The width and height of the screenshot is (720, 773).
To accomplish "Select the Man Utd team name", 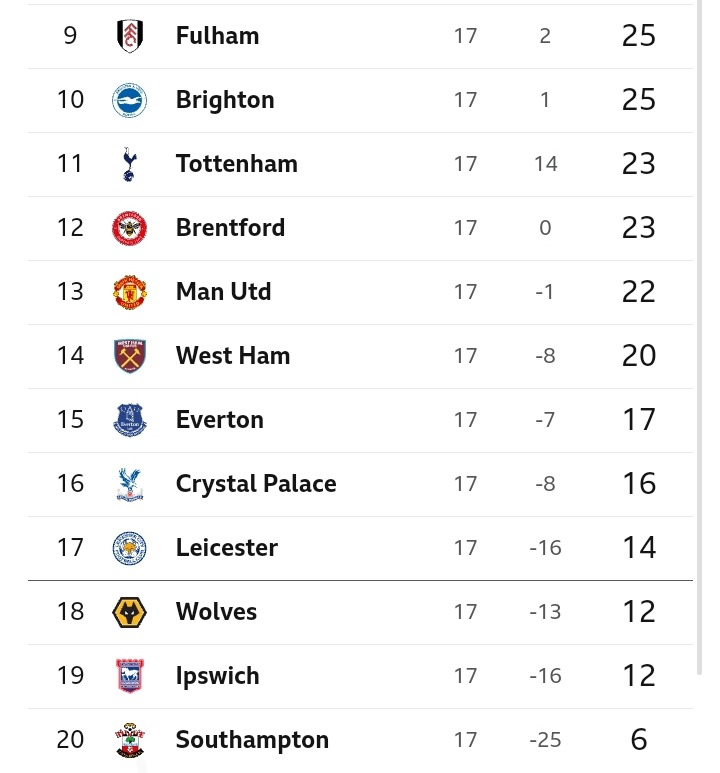I will [223, 291].
